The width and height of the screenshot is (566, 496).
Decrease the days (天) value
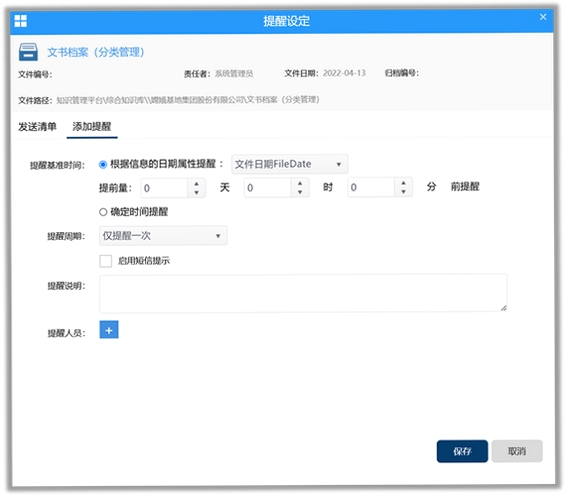(x=196, y=192)
